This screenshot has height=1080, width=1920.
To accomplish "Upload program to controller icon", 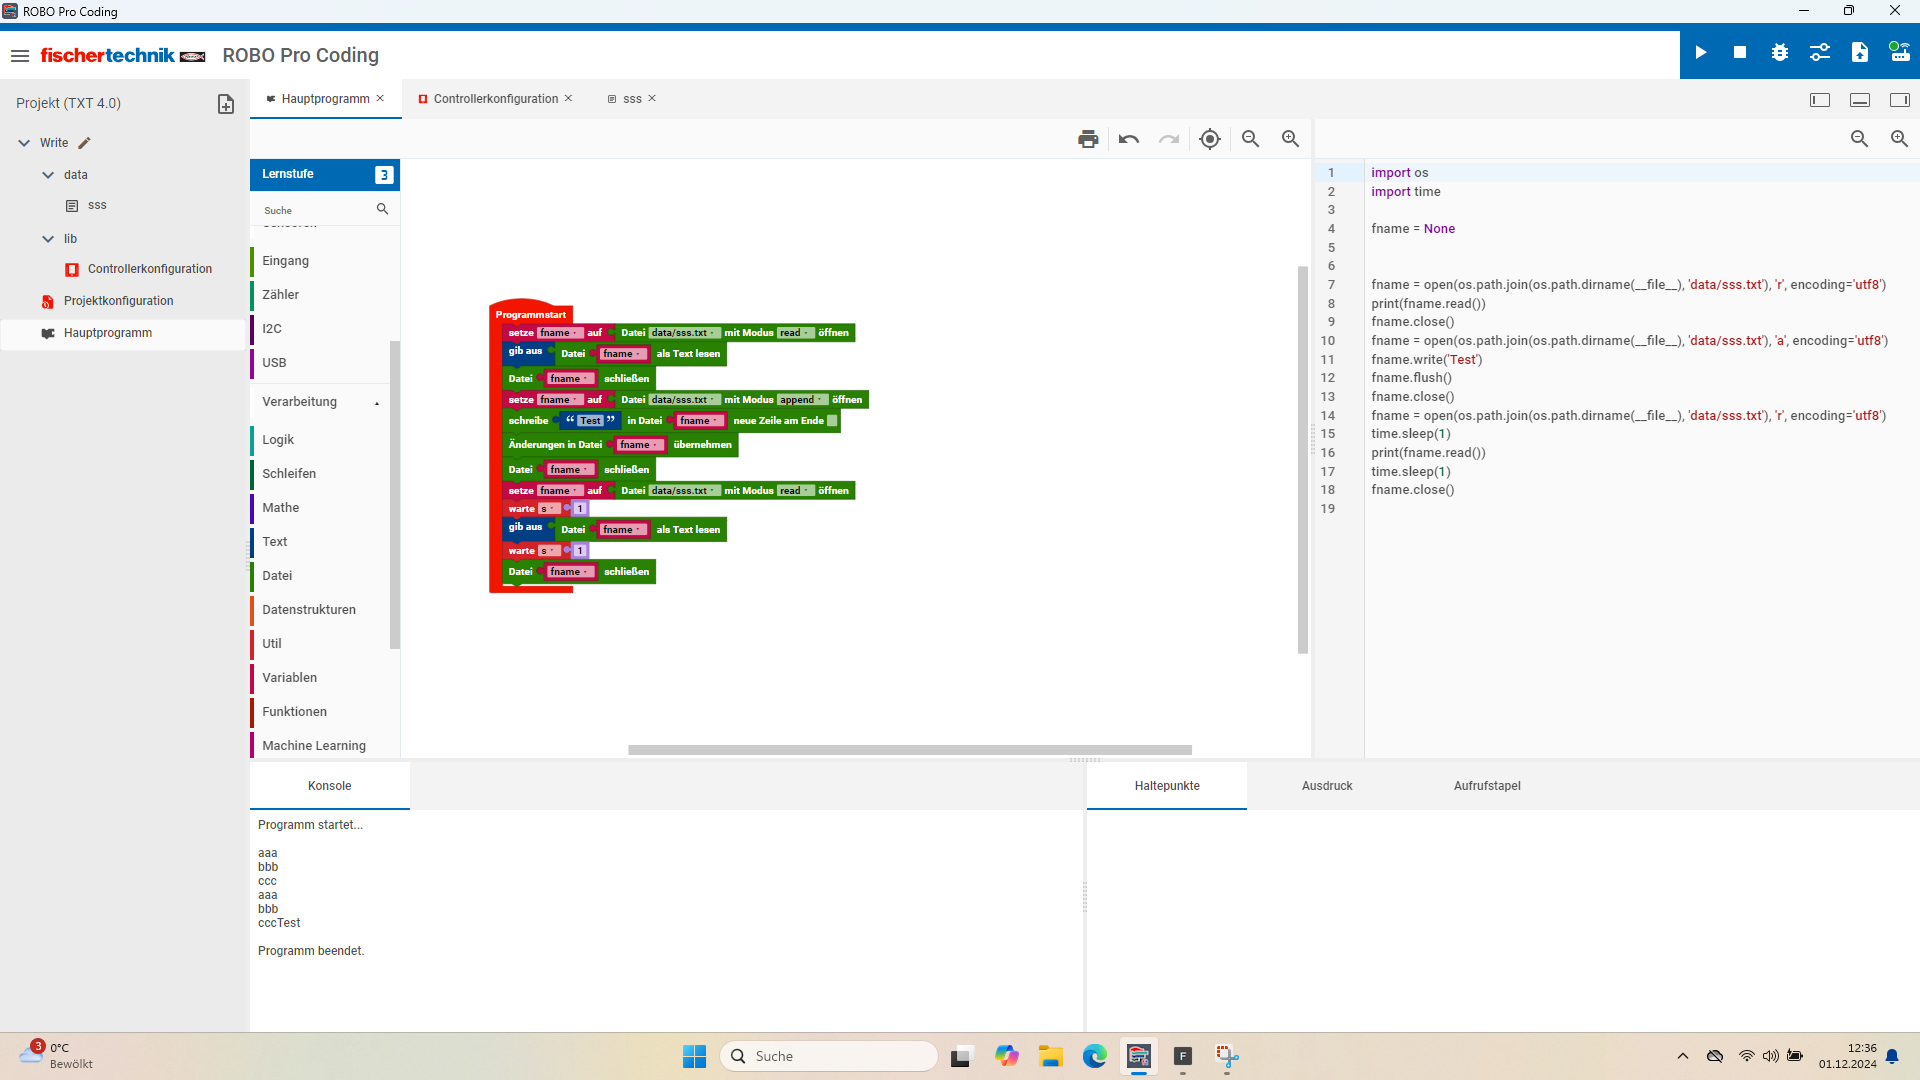I will click(1860, 52).
